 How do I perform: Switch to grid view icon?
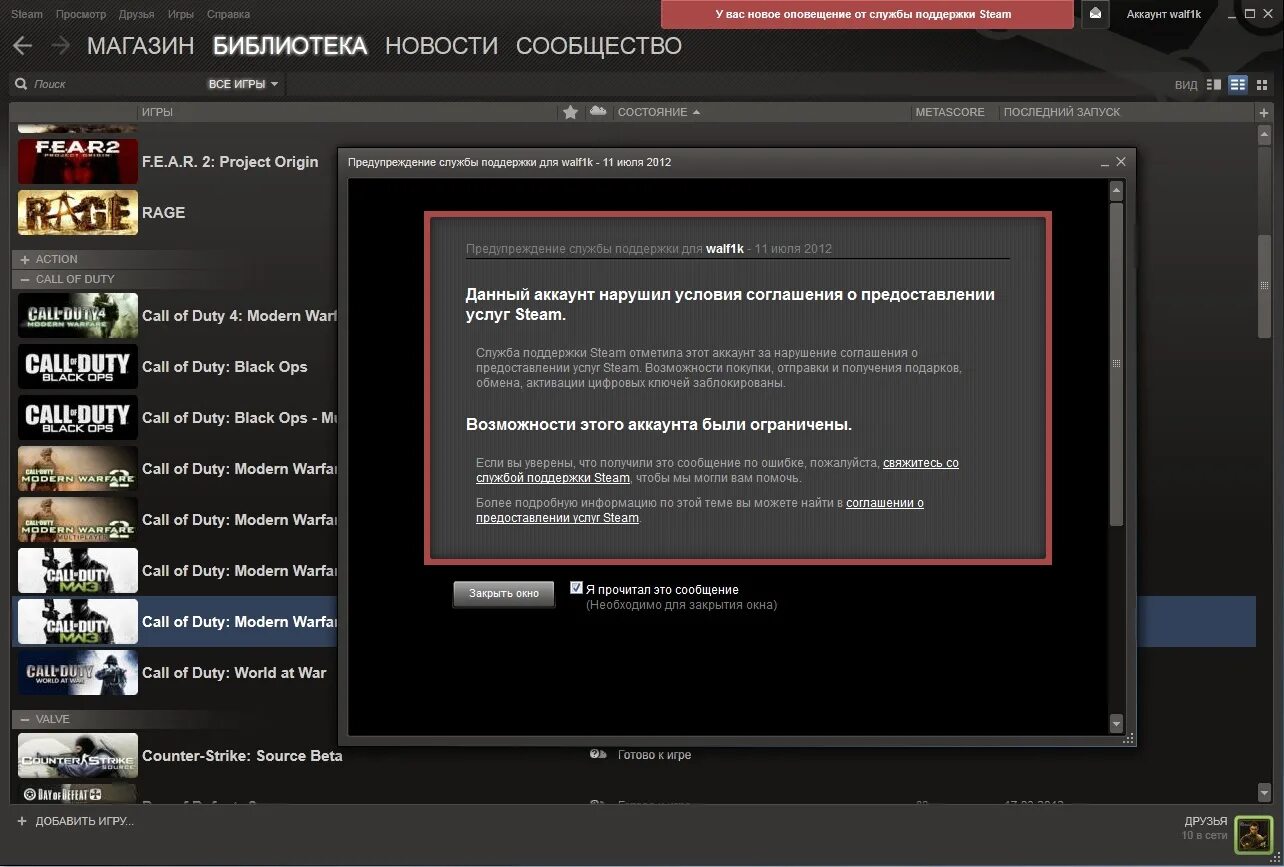pyautogui.click(x=1263, y=85)
